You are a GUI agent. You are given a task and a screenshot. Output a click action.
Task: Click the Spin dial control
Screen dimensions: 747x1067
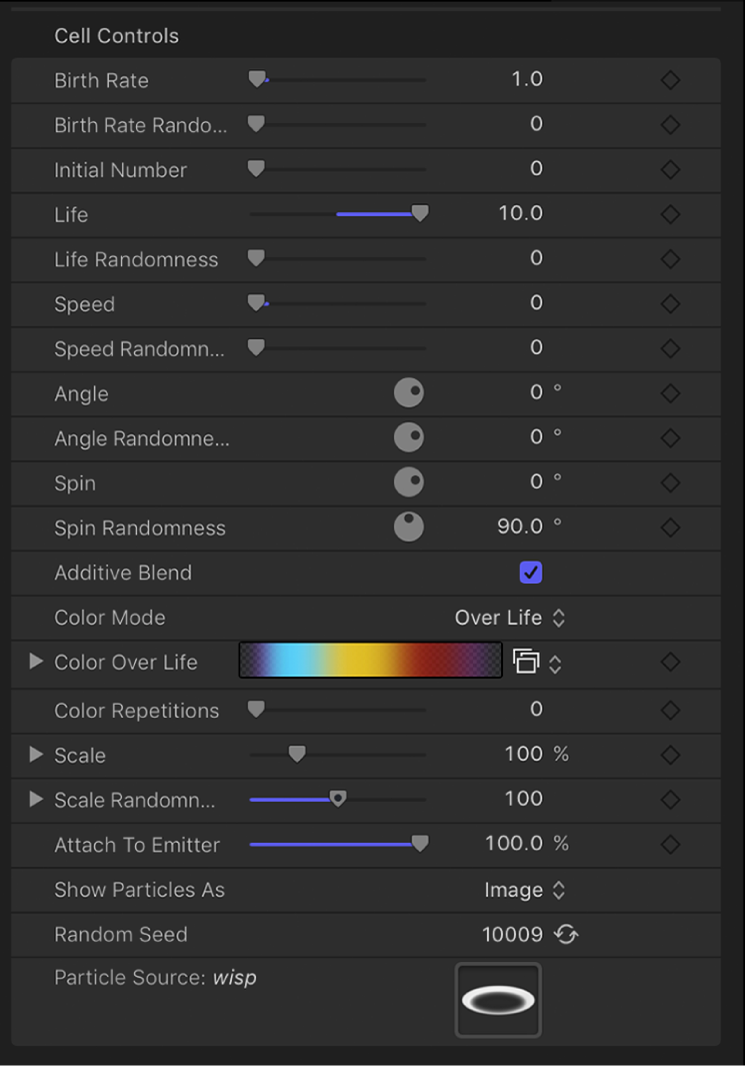click(x=409, y=483)
